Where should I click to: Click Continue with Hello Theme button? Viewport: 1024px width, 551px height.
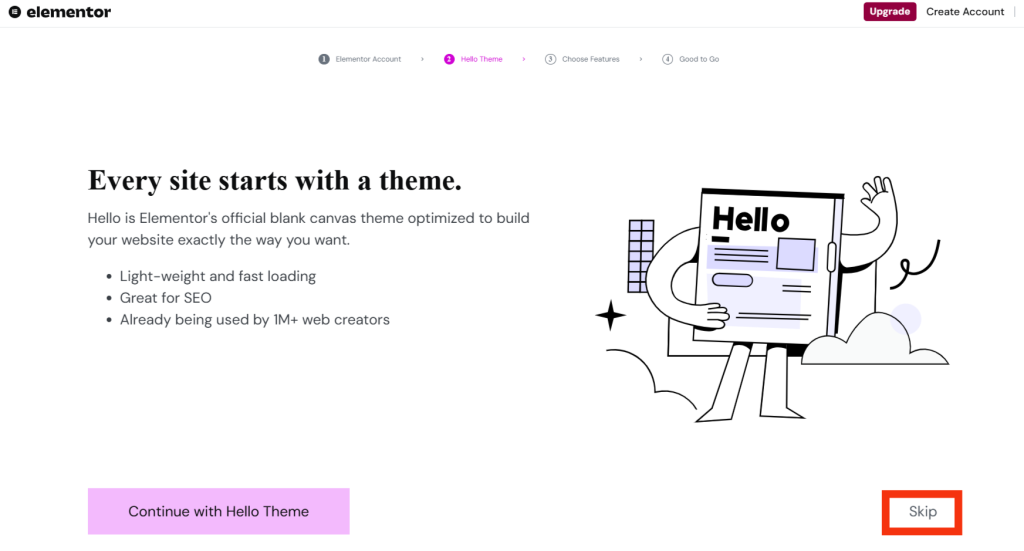tap(218, 511)
